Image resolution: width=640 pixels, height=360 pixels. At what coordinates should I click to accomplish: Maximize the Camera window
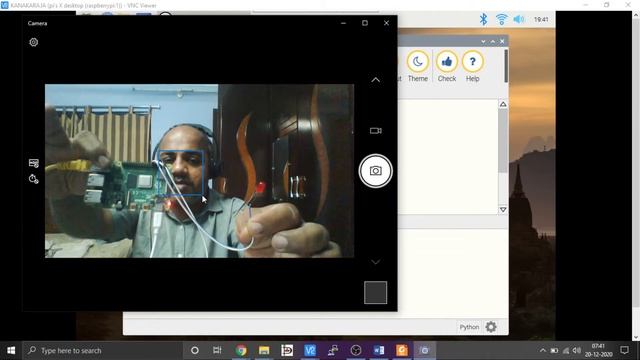365,23
